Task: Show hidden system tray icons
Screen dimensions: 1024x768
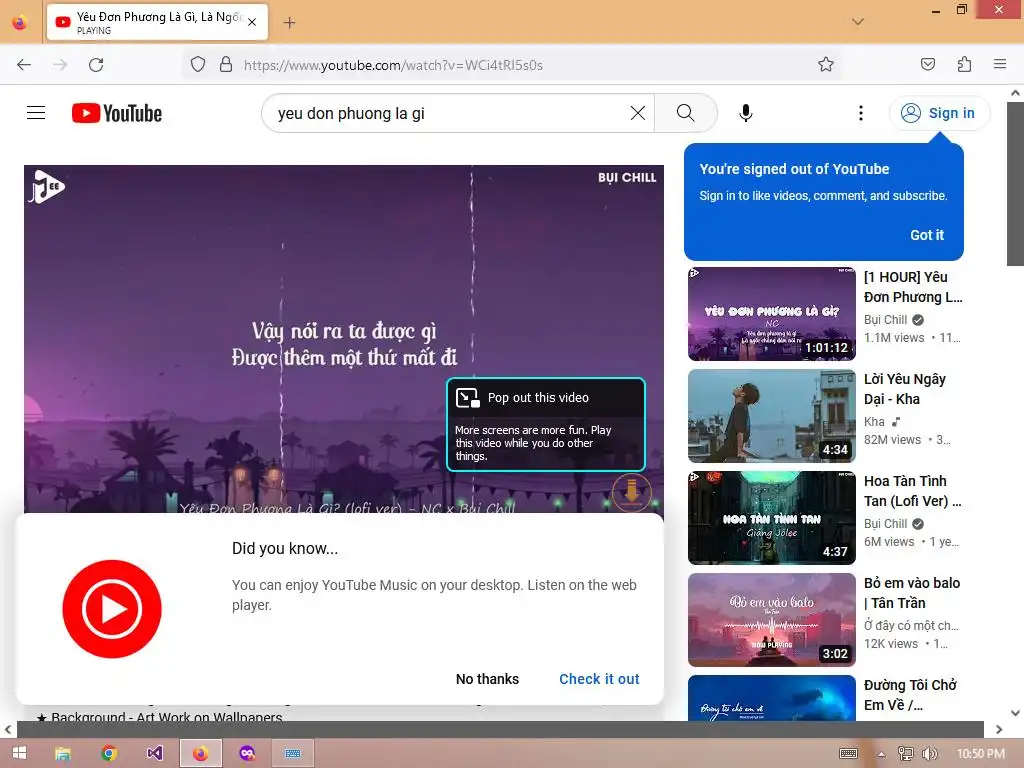Action: (882, 754)
